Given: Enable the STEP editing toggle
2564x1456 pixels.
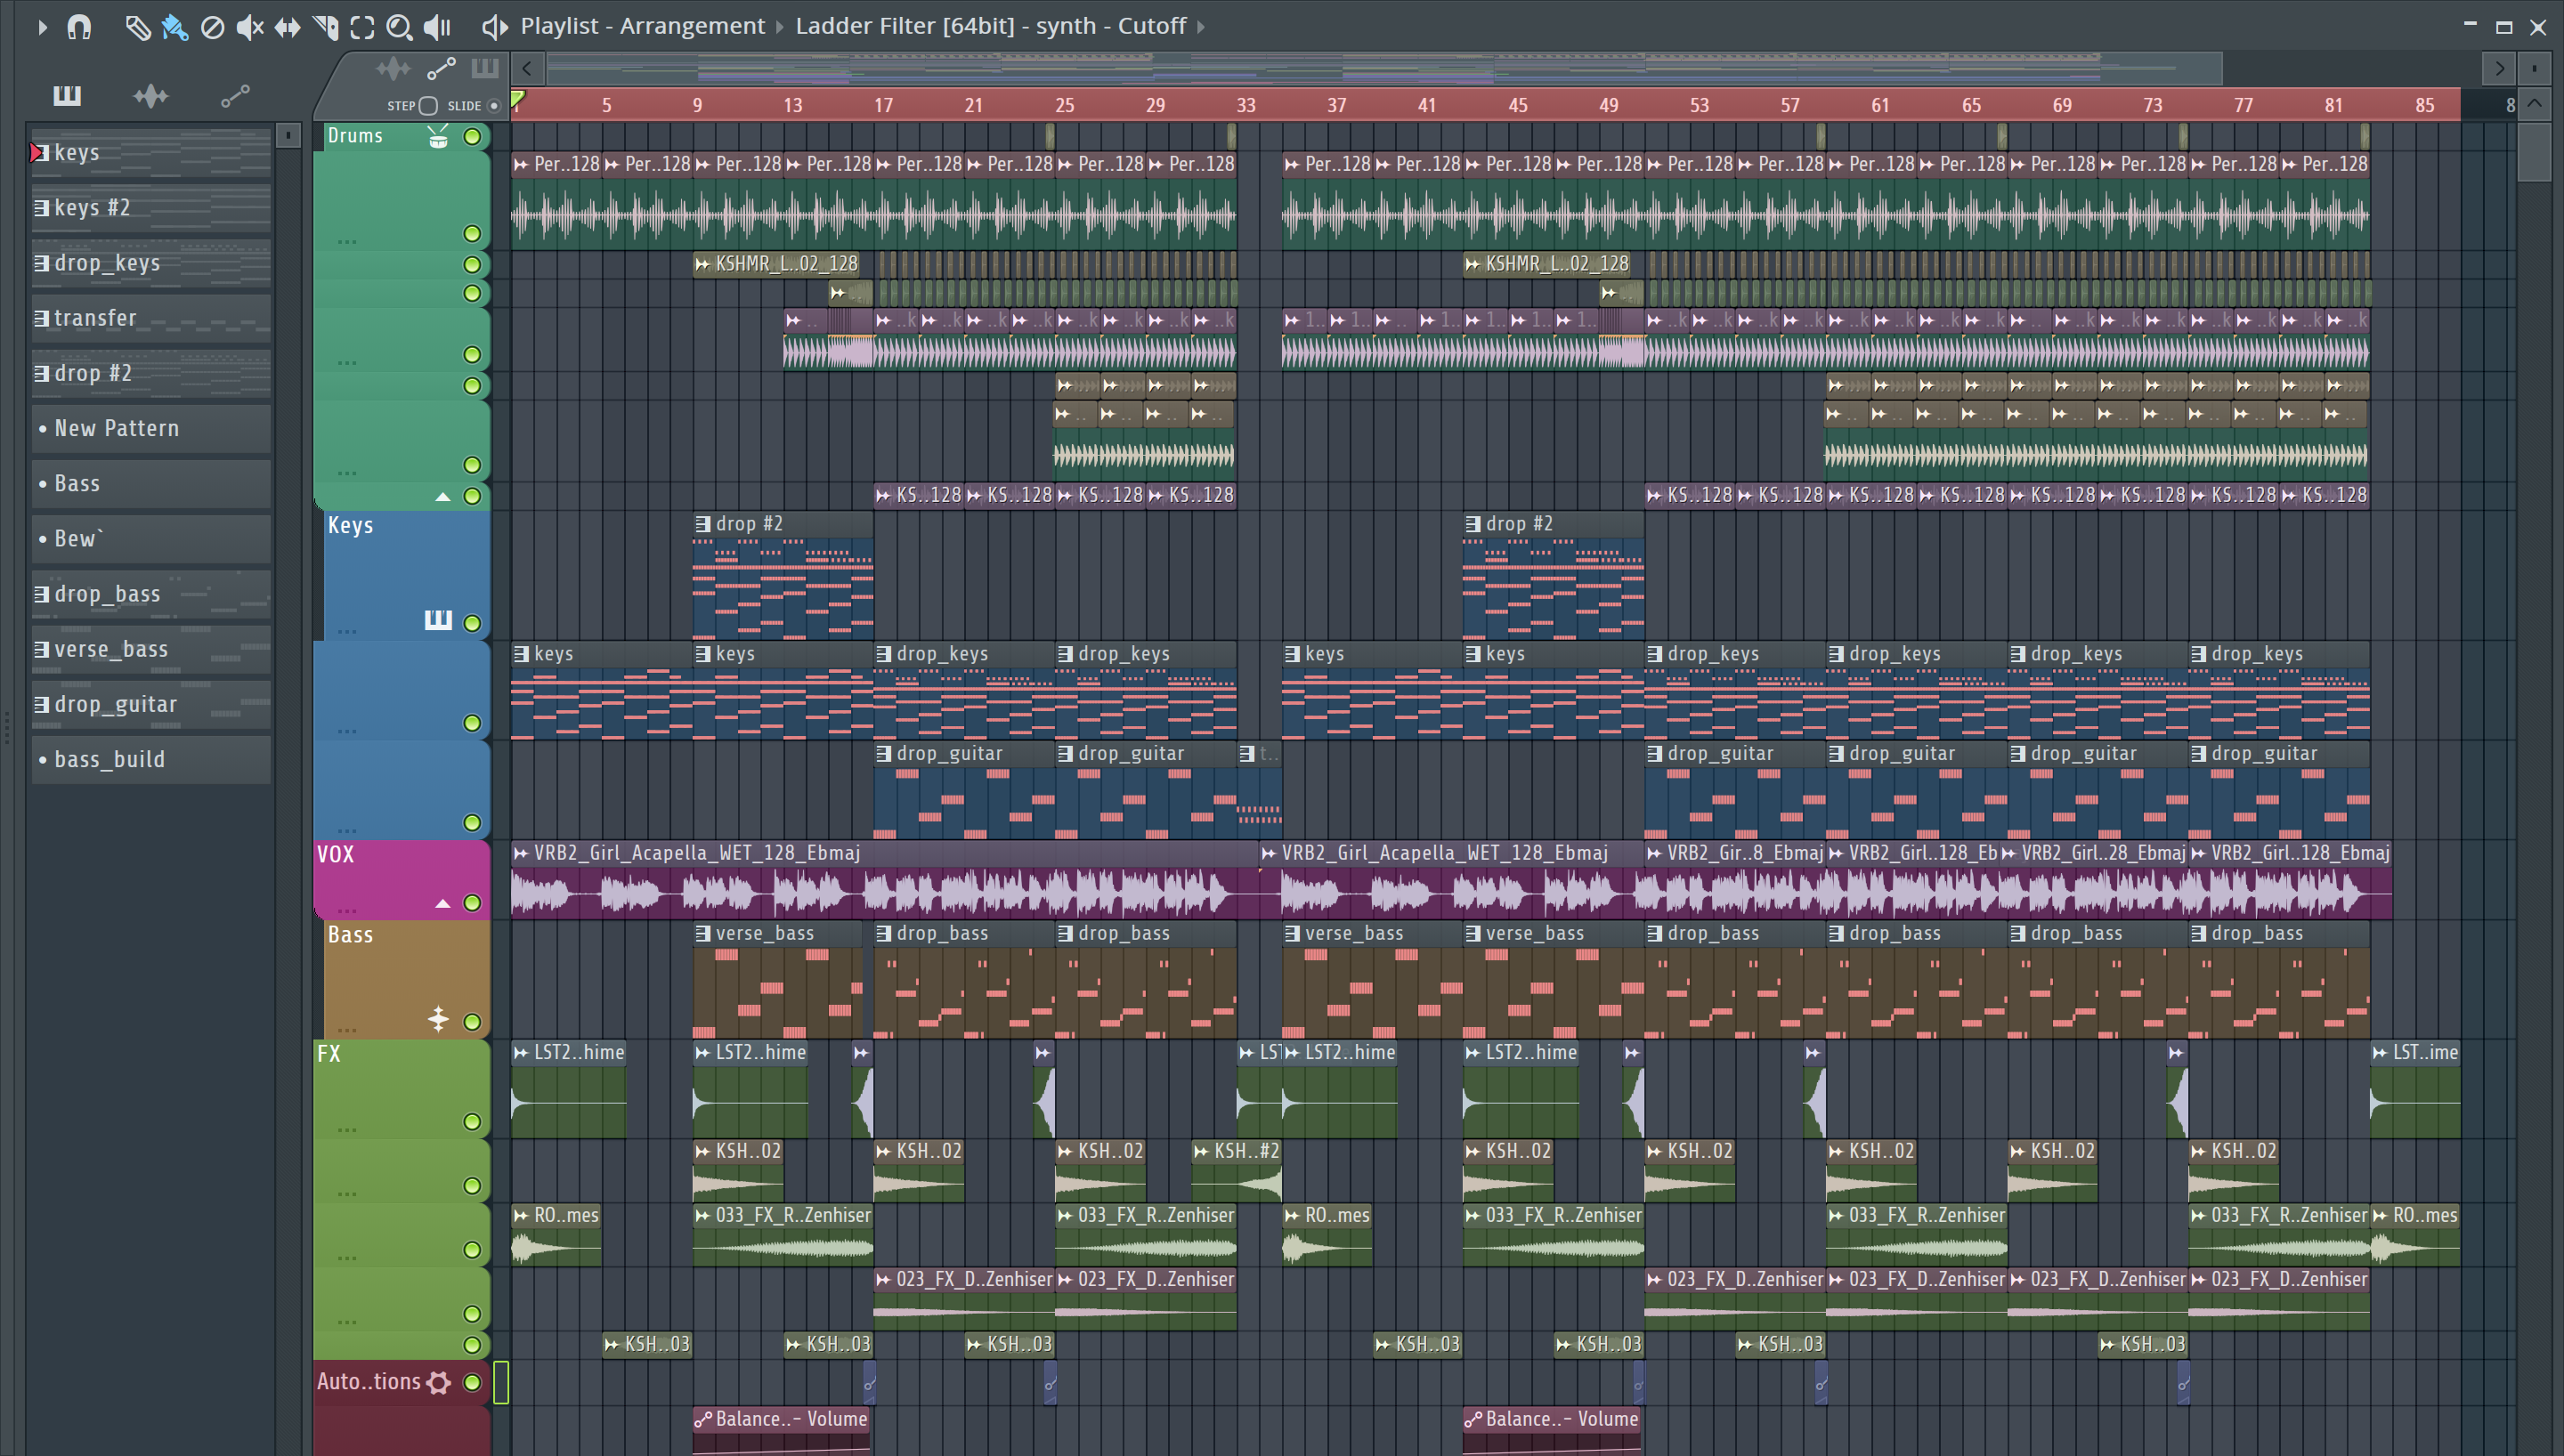Looking at the screenshot, I should coord(428,106).
